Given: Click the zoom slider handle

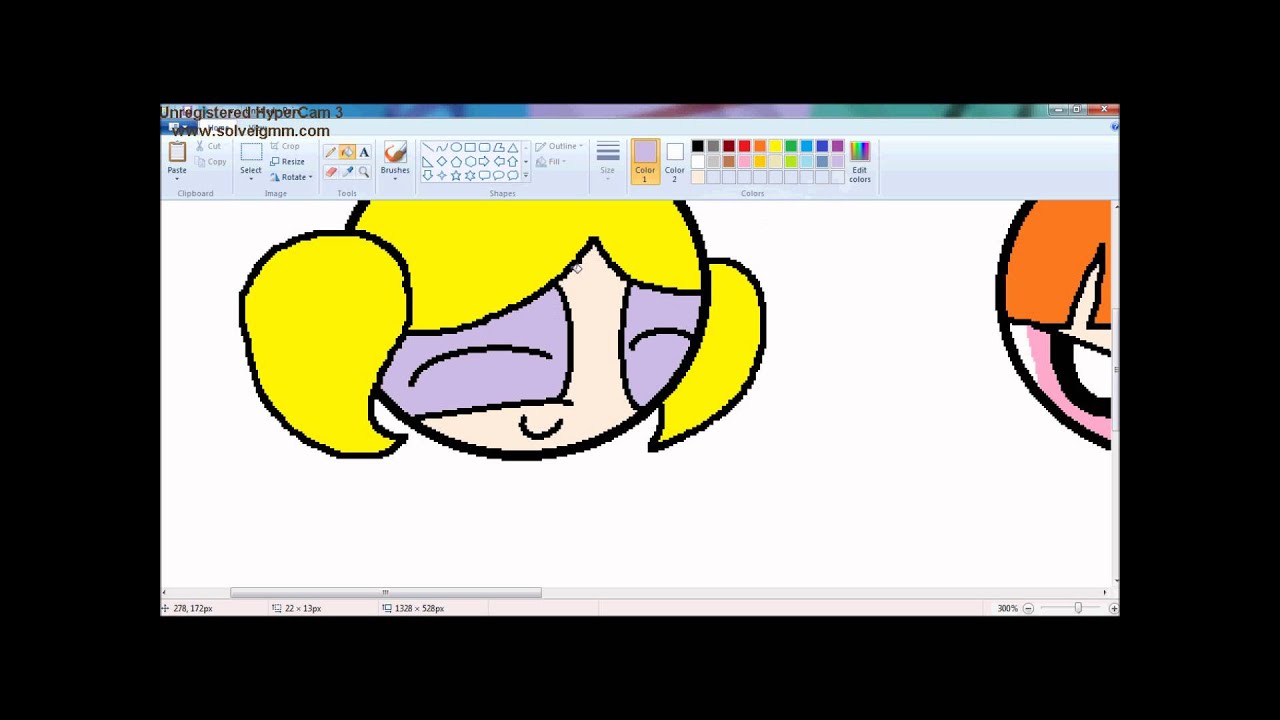Looking at the screenshot, I should [x=1078, y=608].
